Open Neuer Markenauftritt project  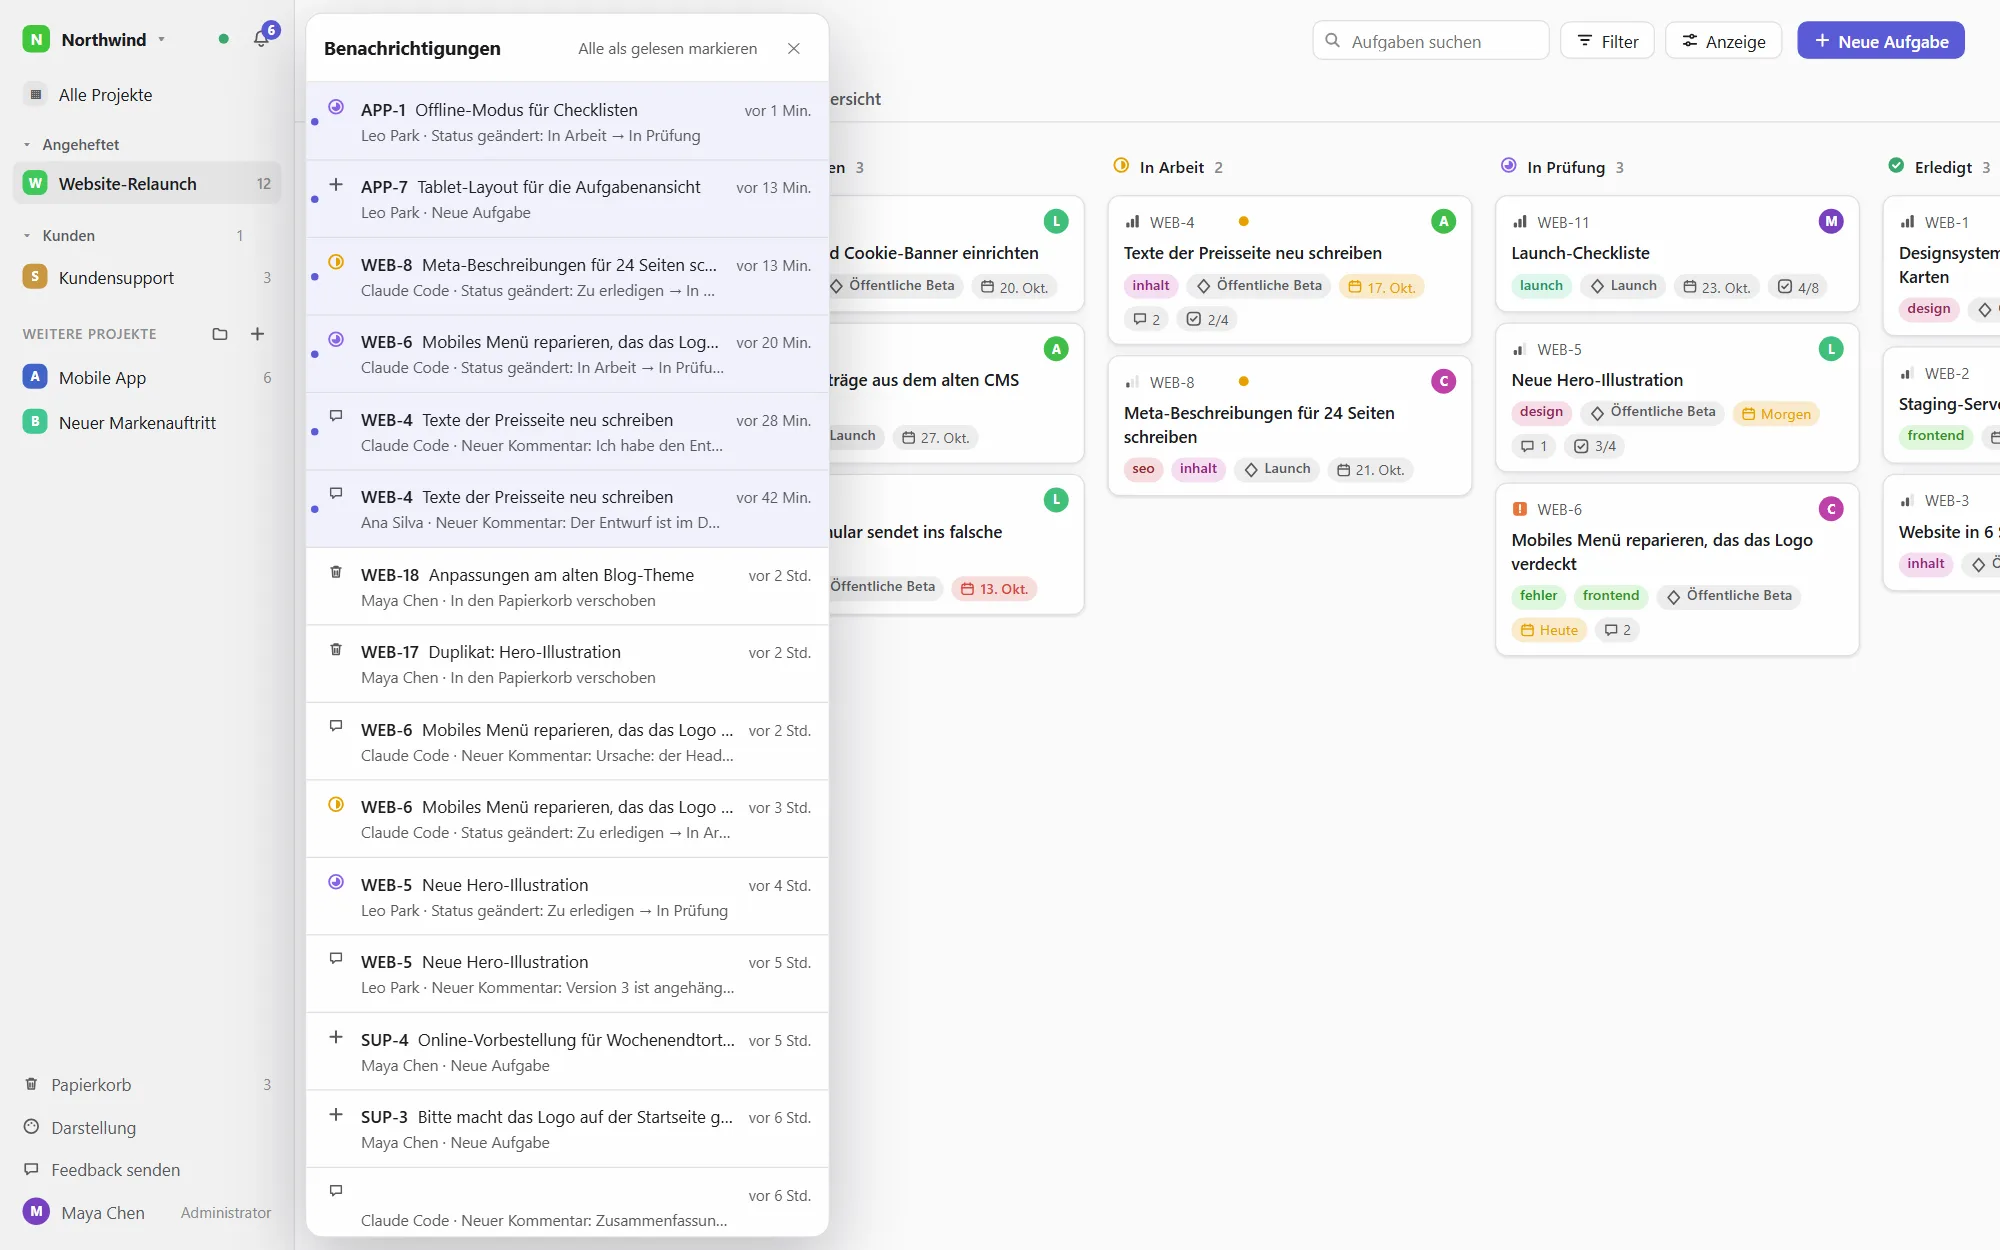coord(148,423)
